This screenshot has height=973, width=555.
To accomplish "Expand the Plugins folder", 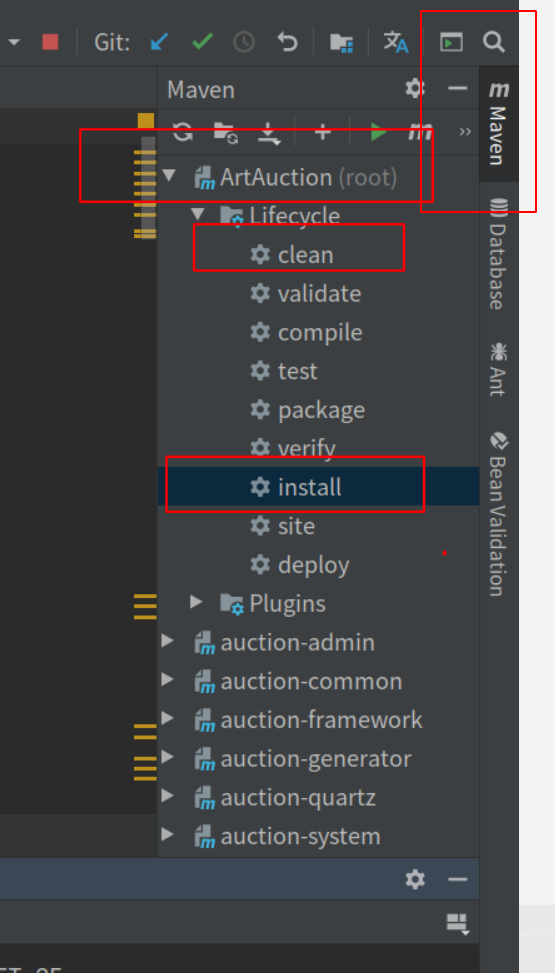I will 196,602.
